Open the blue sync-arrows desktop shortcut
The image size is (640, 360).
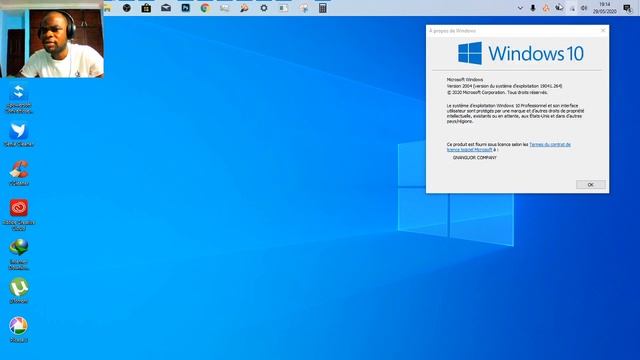pyautogui.click(x=19, y=98)
